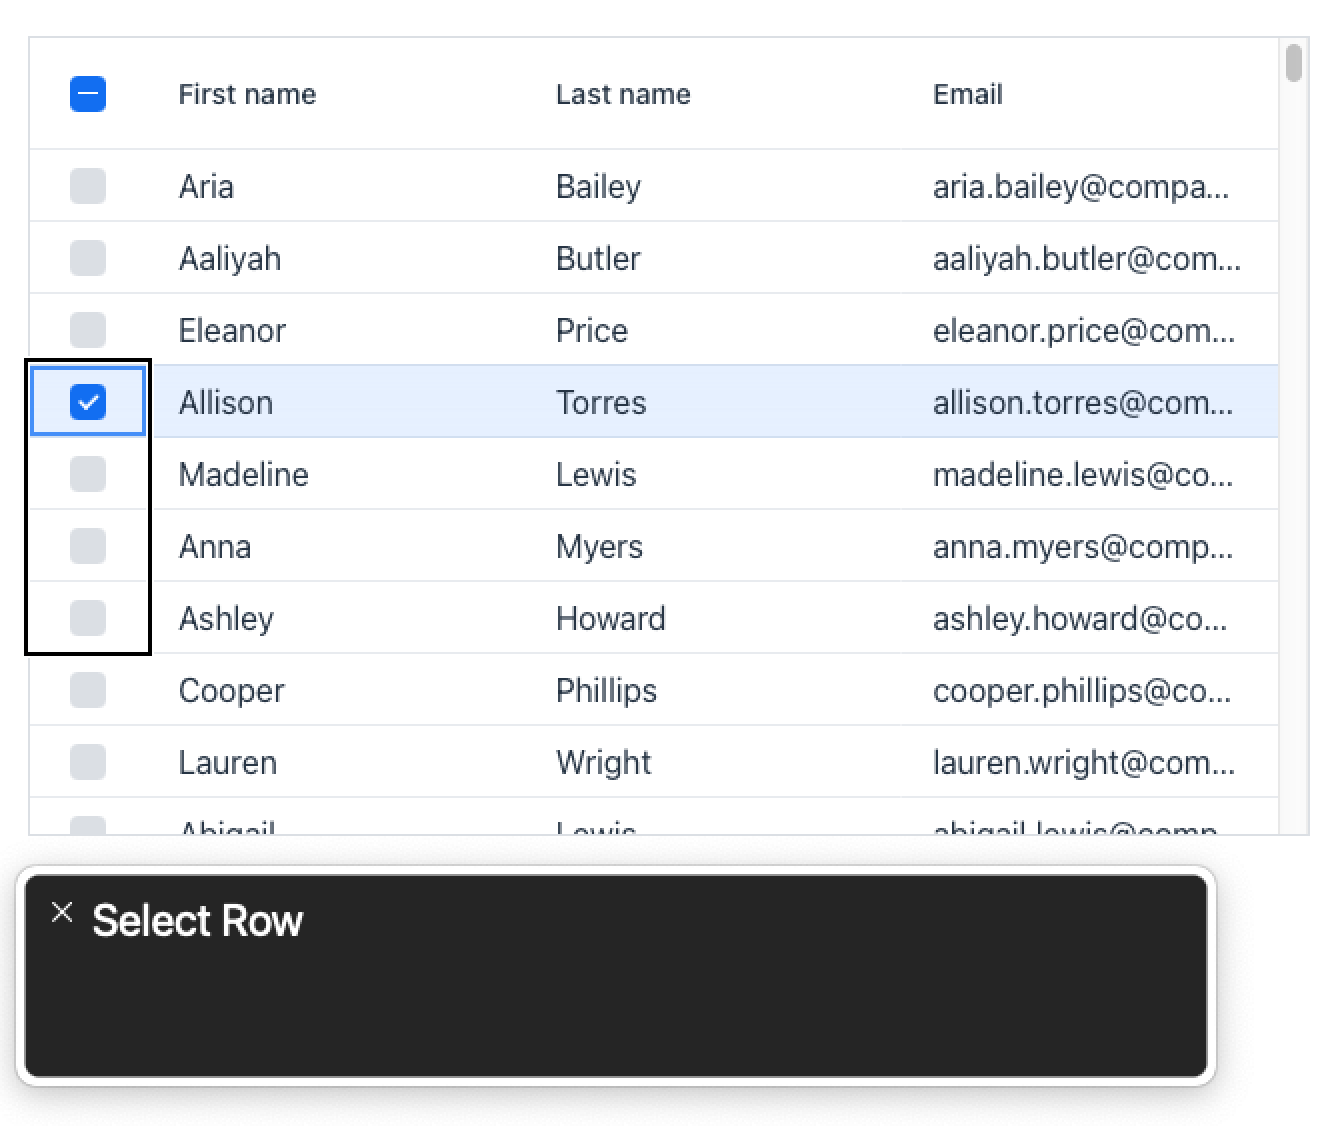Check the checkbox for Lauren Wright
This screenshot has height=1126, width=1338.
(87, 761)
